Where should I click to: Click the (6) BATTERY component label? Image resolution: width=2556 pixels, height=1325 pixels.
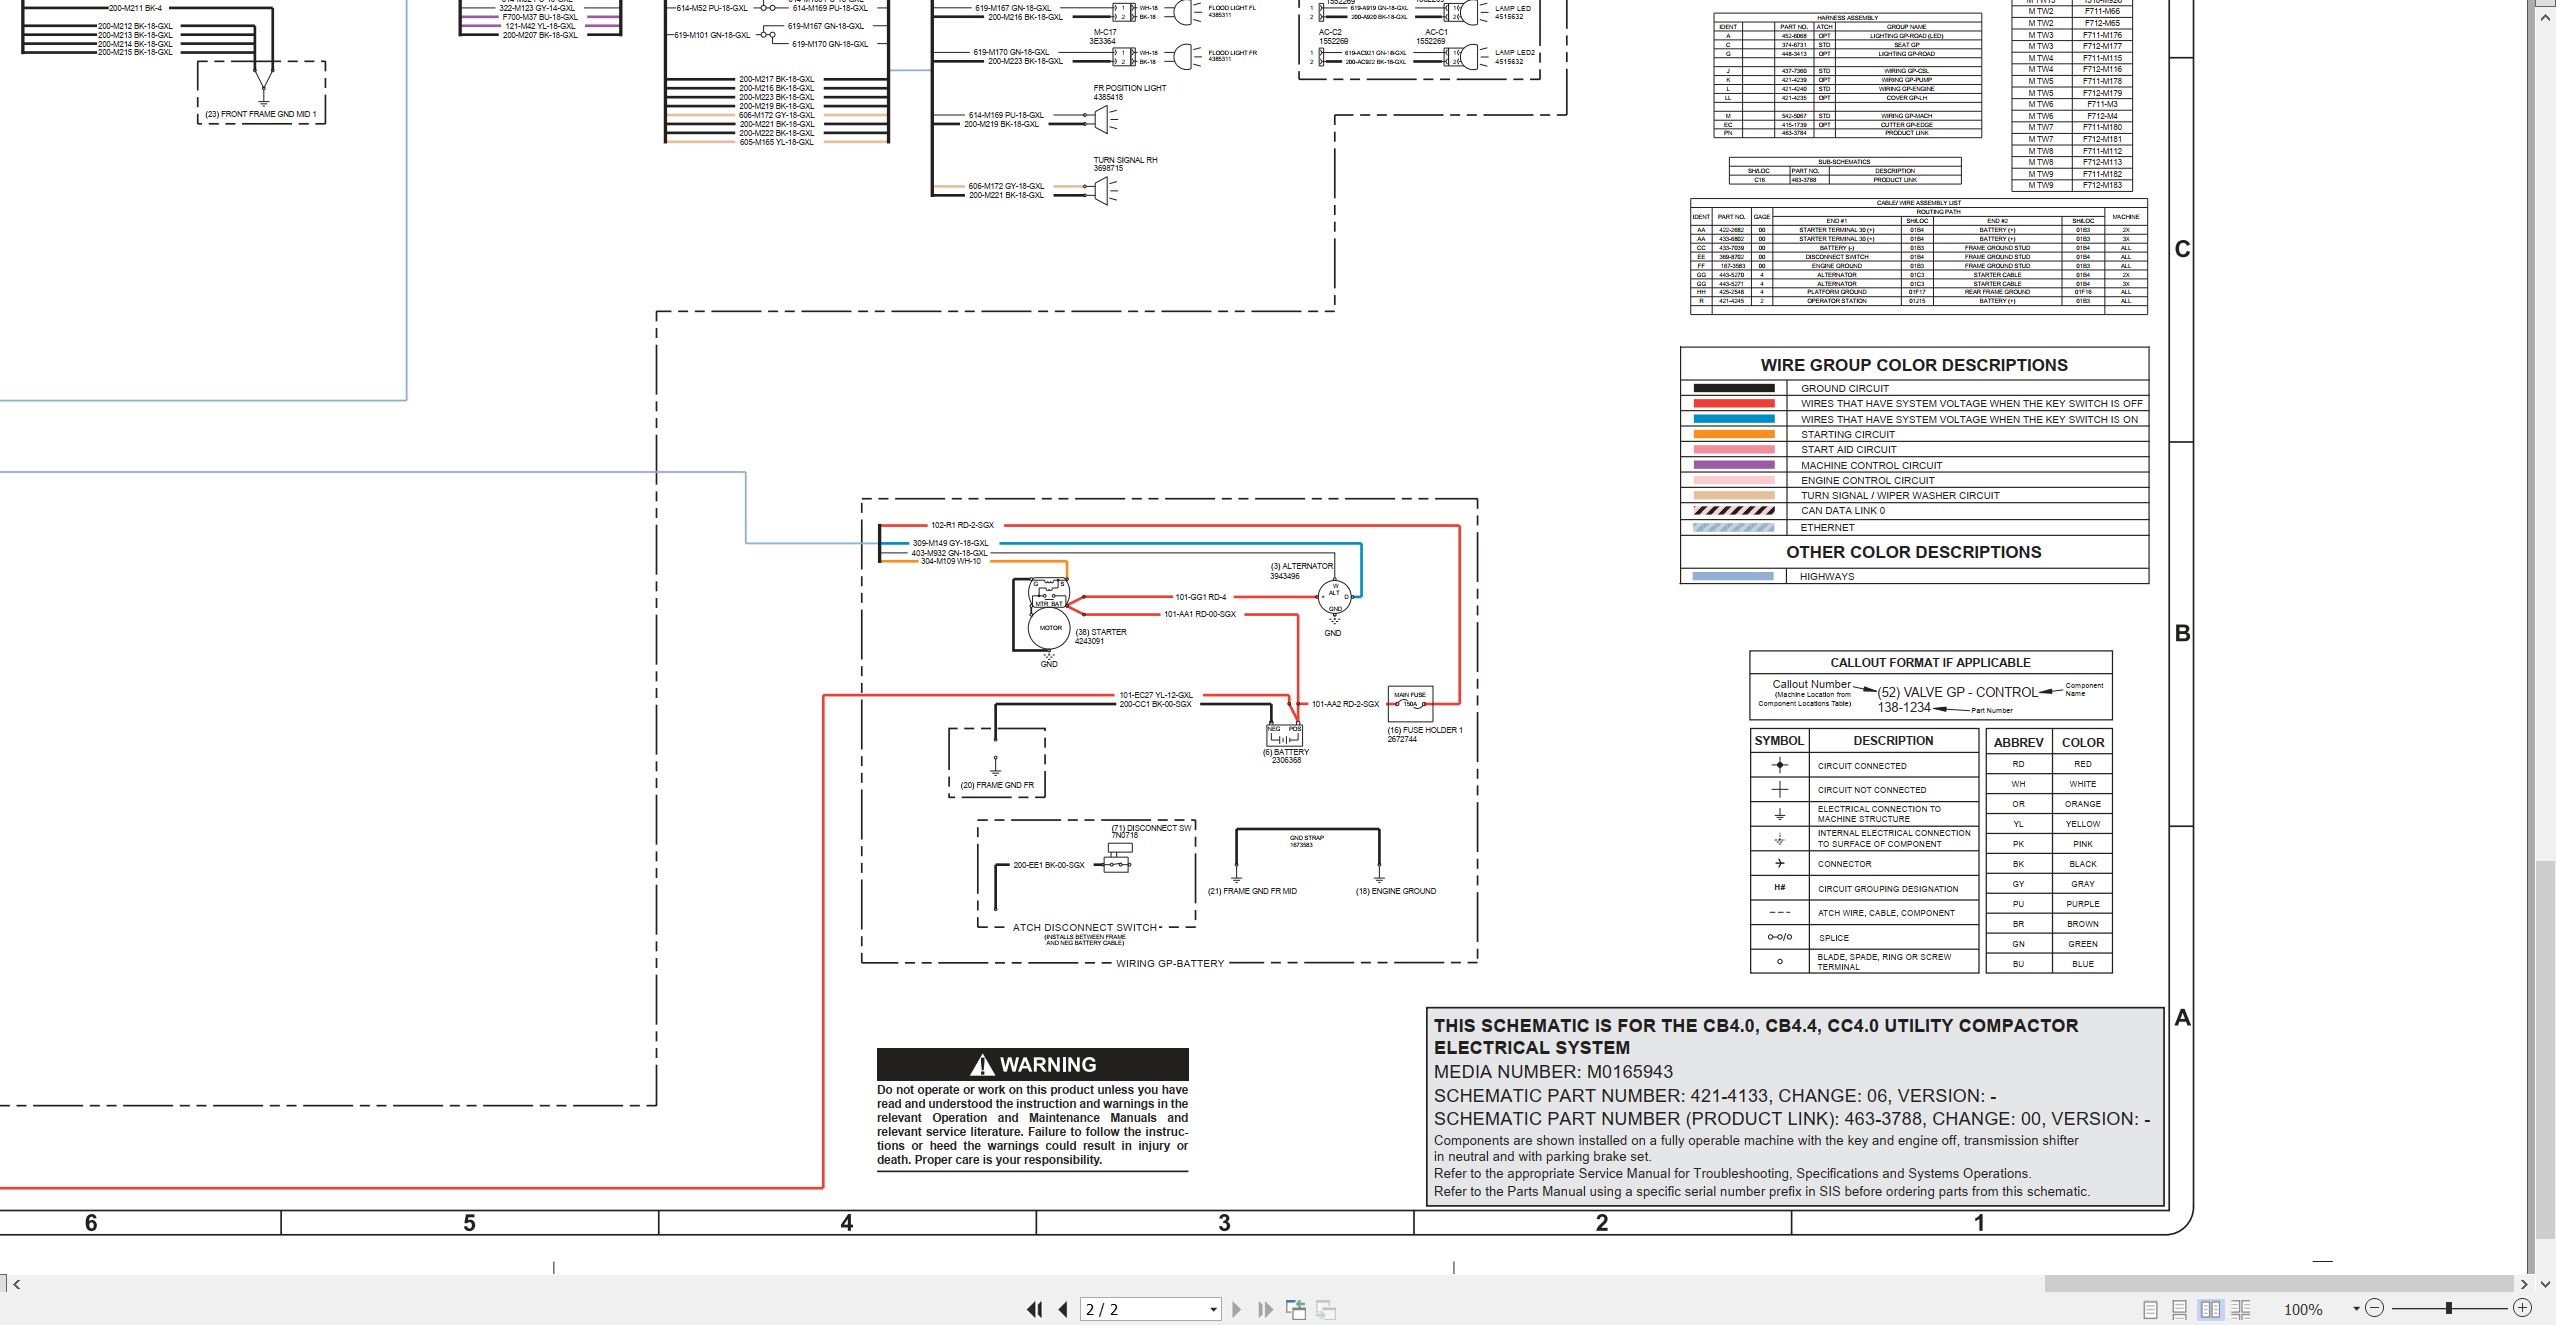coord(1286,752)
